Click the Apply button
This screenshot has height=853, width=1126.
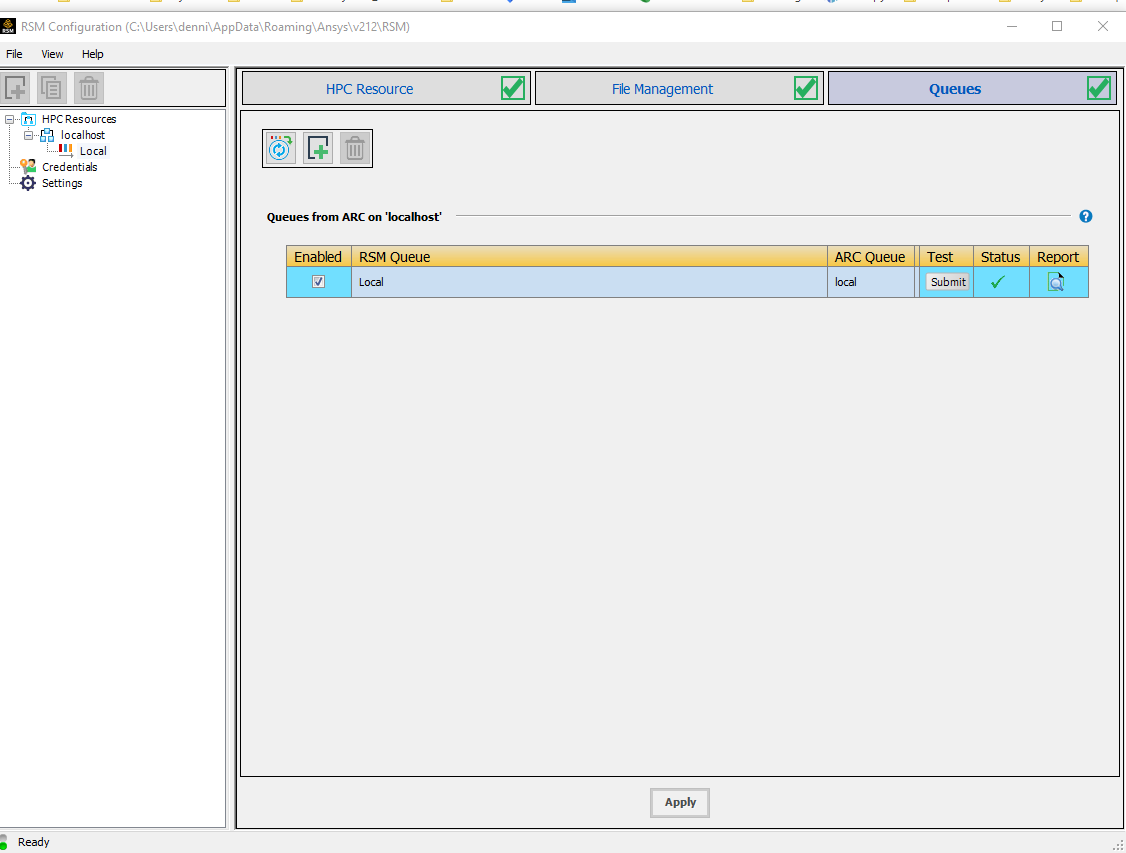680,803
